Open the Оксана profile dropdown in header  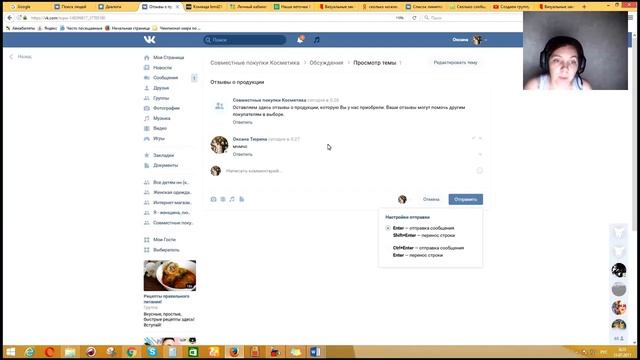(x=470, y=40)
